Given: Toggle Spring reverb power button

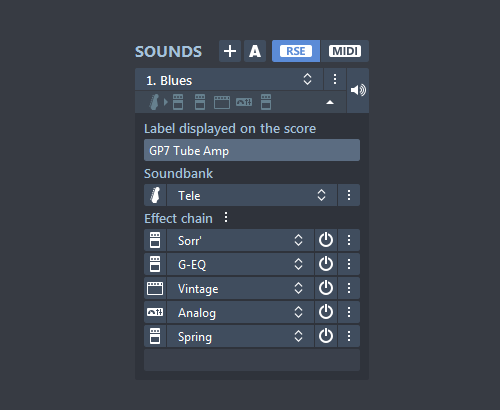Looking at the screenshot, I should (x=326, y=336).
